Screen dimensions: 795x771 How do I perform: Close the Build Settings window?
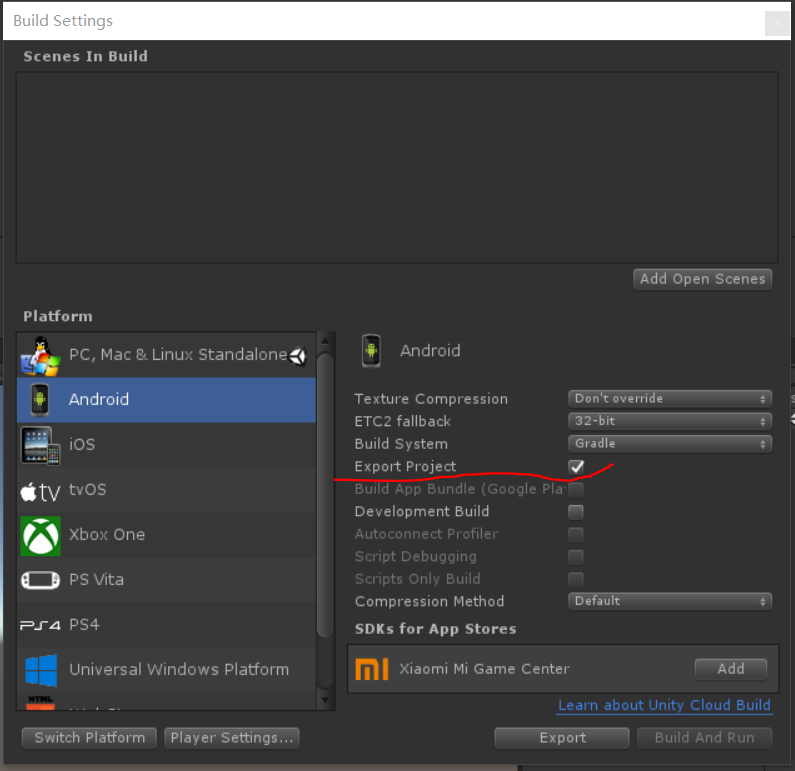coord(777,23)
